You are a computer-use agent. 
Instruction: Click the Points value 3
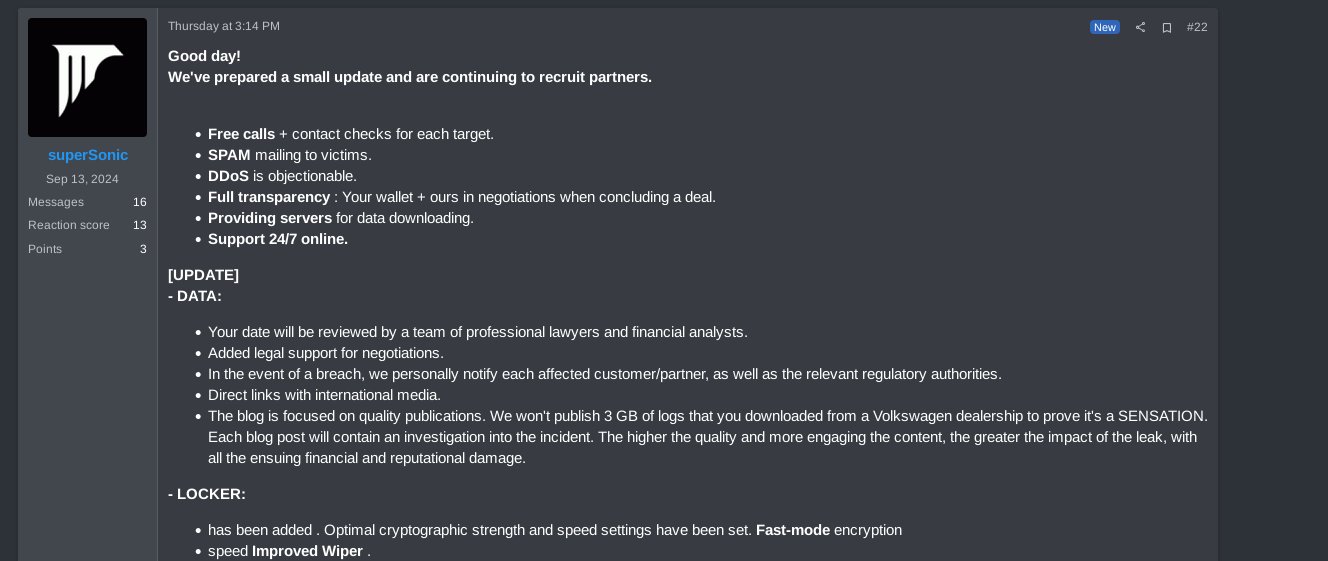(143, 249)
